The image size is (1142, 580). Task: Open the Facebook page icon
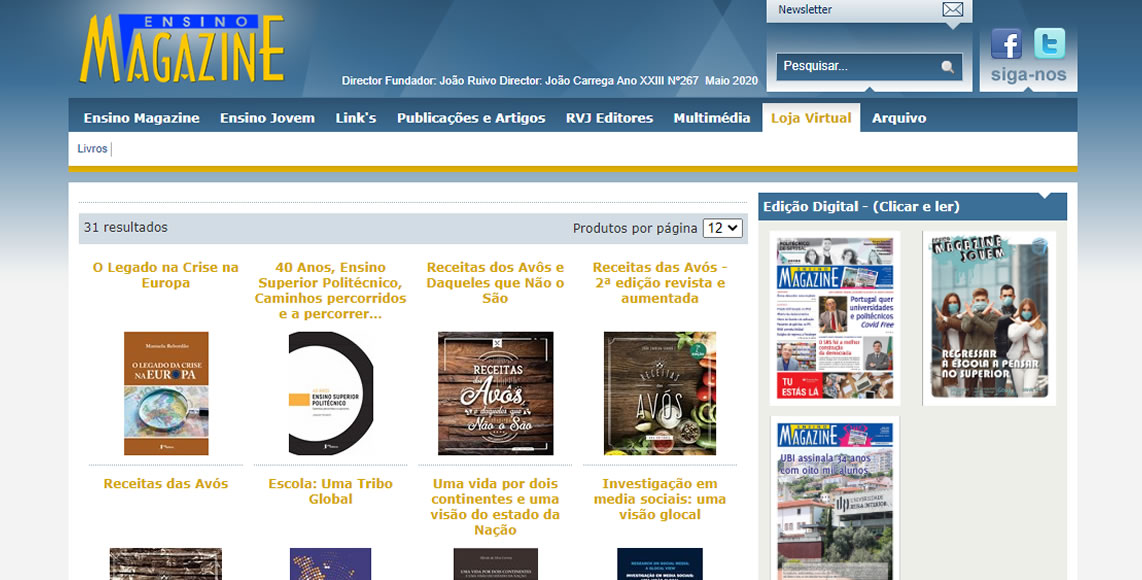point(1006,44)
